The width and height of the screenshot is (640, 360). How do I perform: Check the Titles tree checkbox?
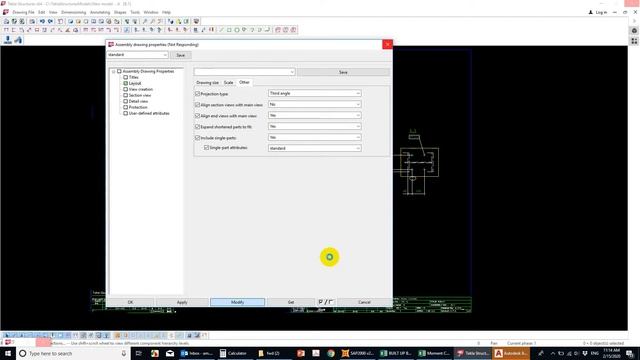pos(126,77)
